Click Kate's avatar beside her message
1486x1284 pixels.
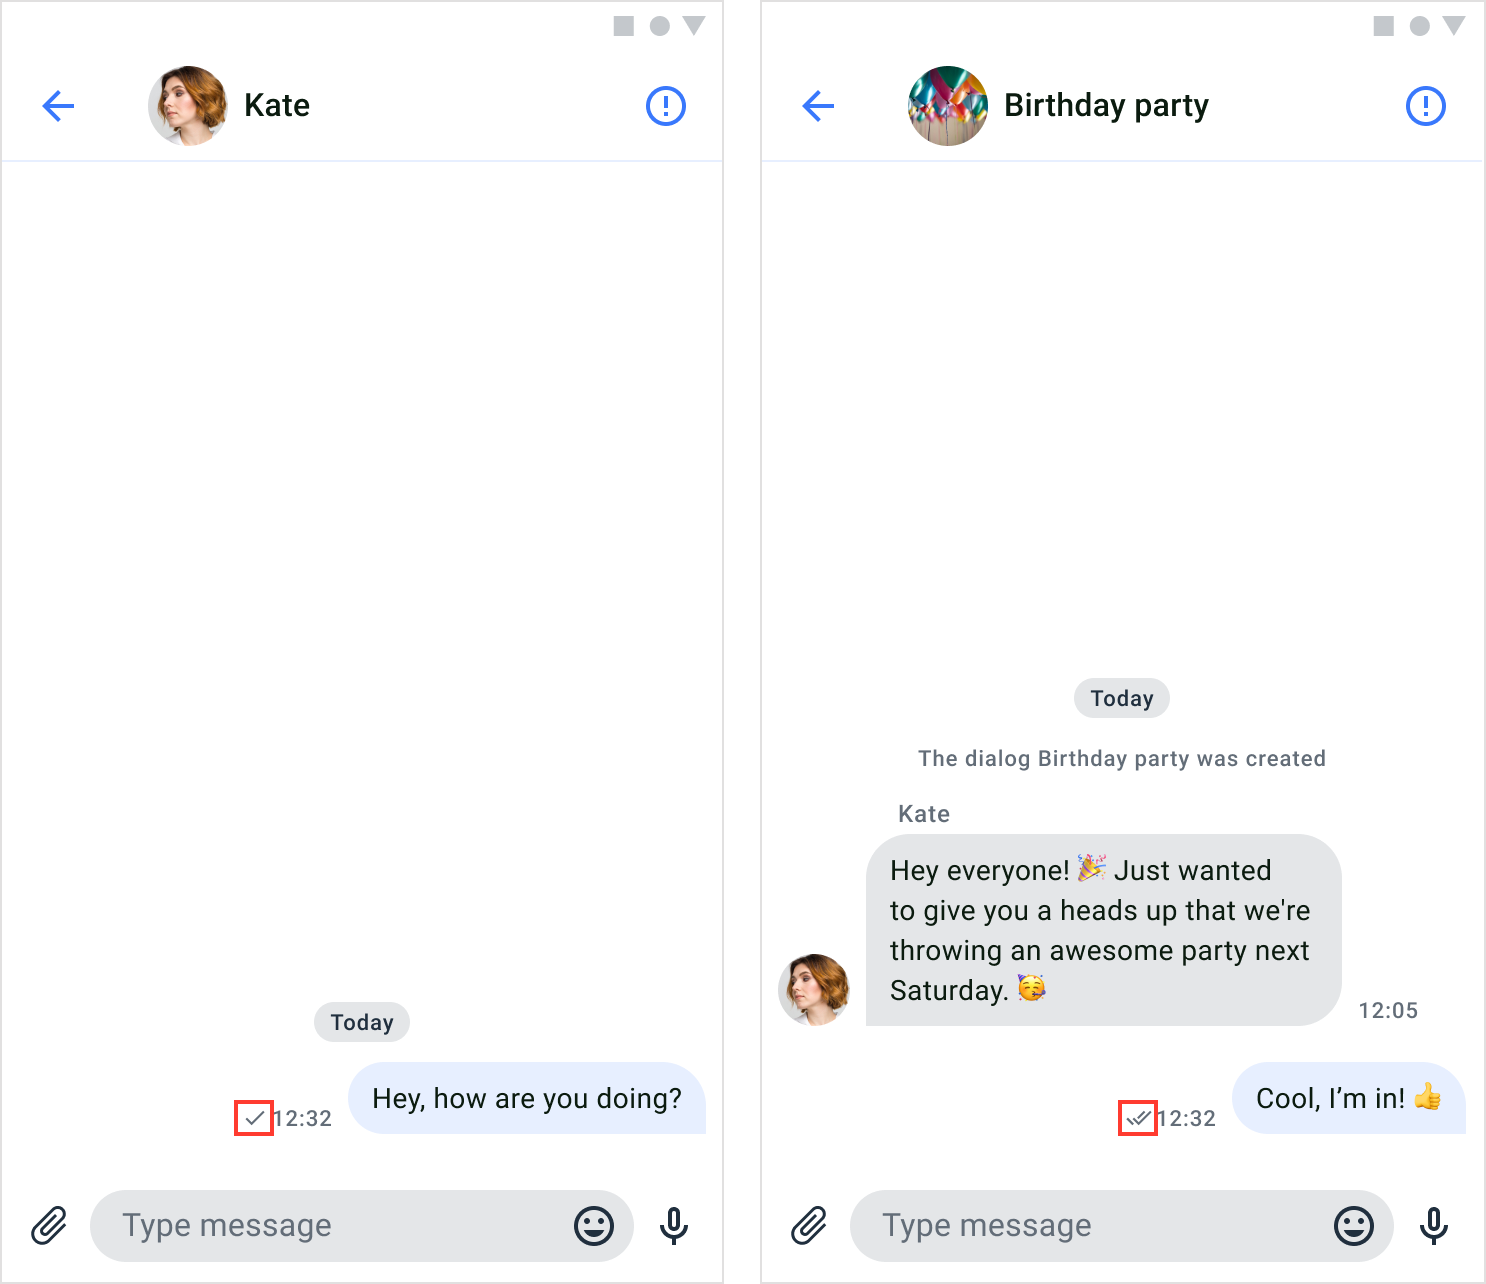tap(814, 990)
